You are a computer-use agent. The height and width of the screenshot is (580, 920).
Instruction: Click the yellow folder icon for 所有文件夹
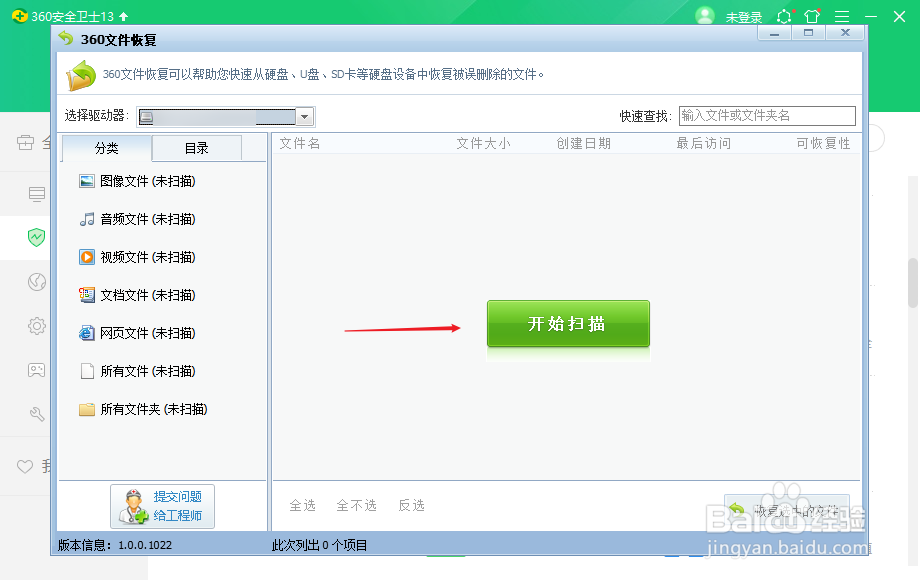(x=86, y=409)
